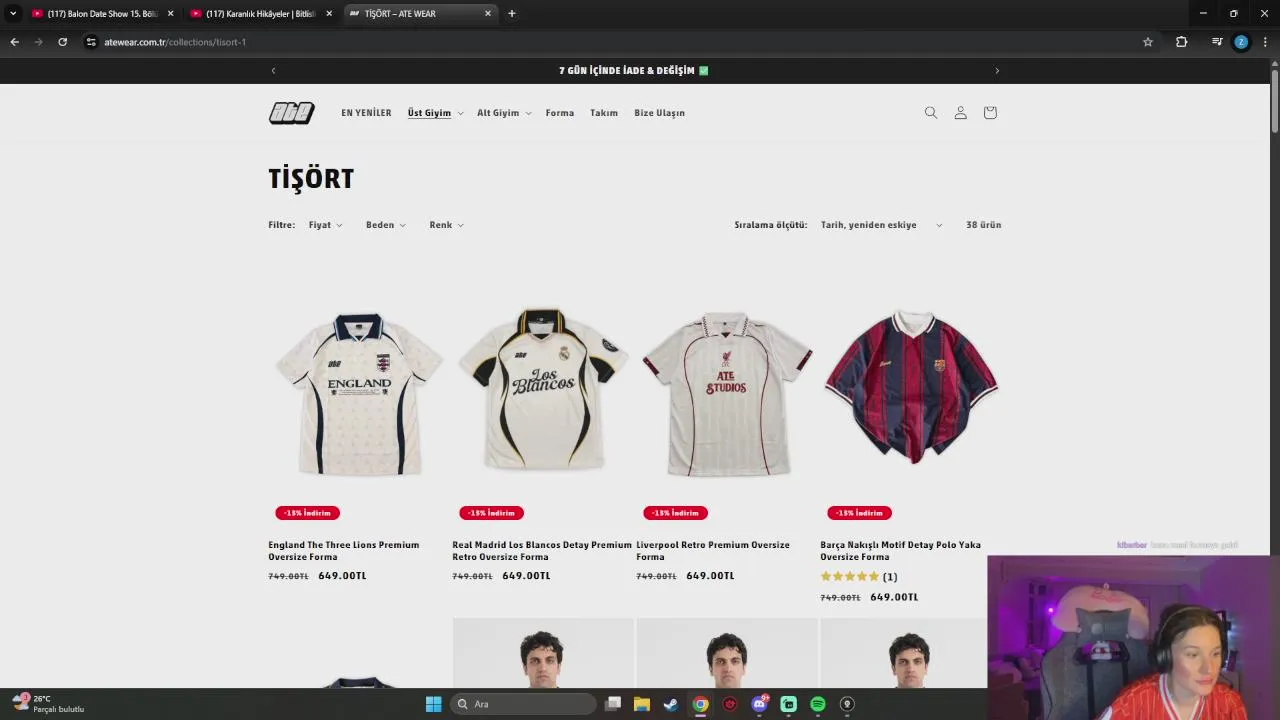
Task: Click the Los Blancos jersey image
Action: (x=543, y=390)
